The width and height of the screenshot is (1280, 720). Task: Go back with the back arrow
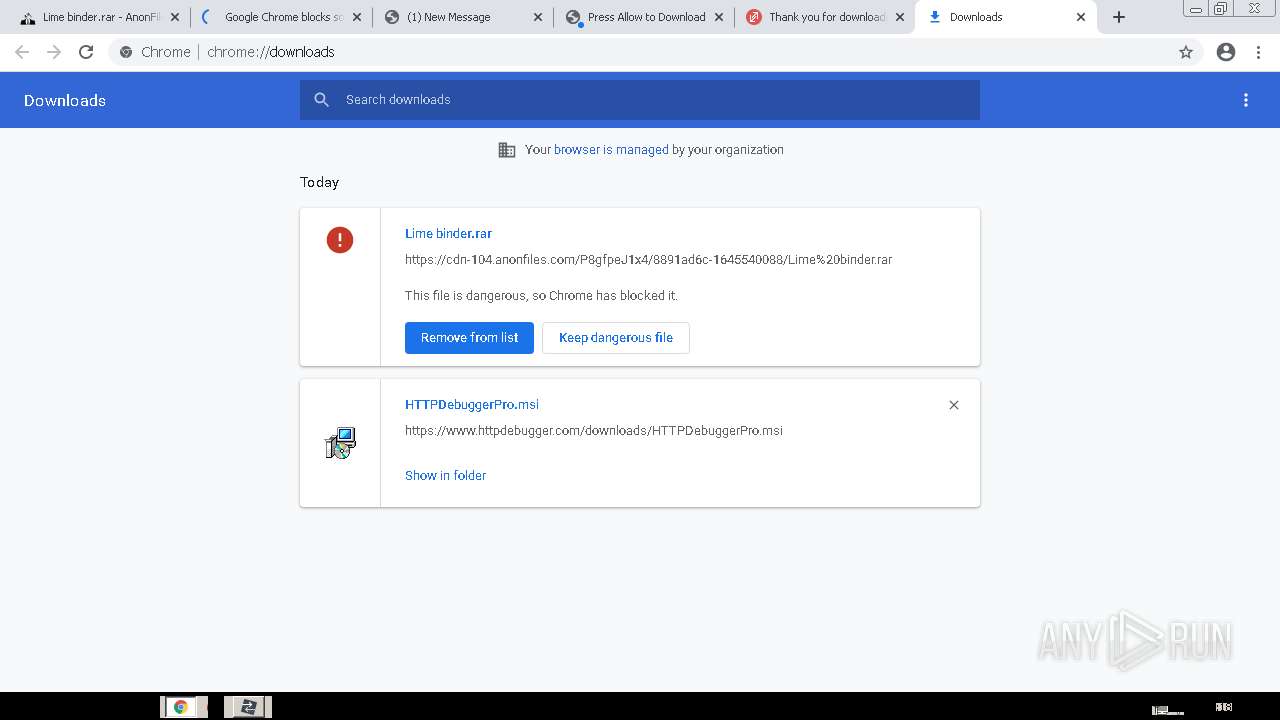coord(22,52)
